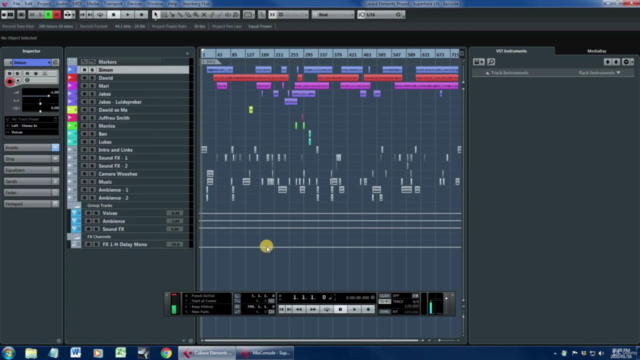Open the Edit menu
The width and height of the screenshot is (640, 360).
28,4
